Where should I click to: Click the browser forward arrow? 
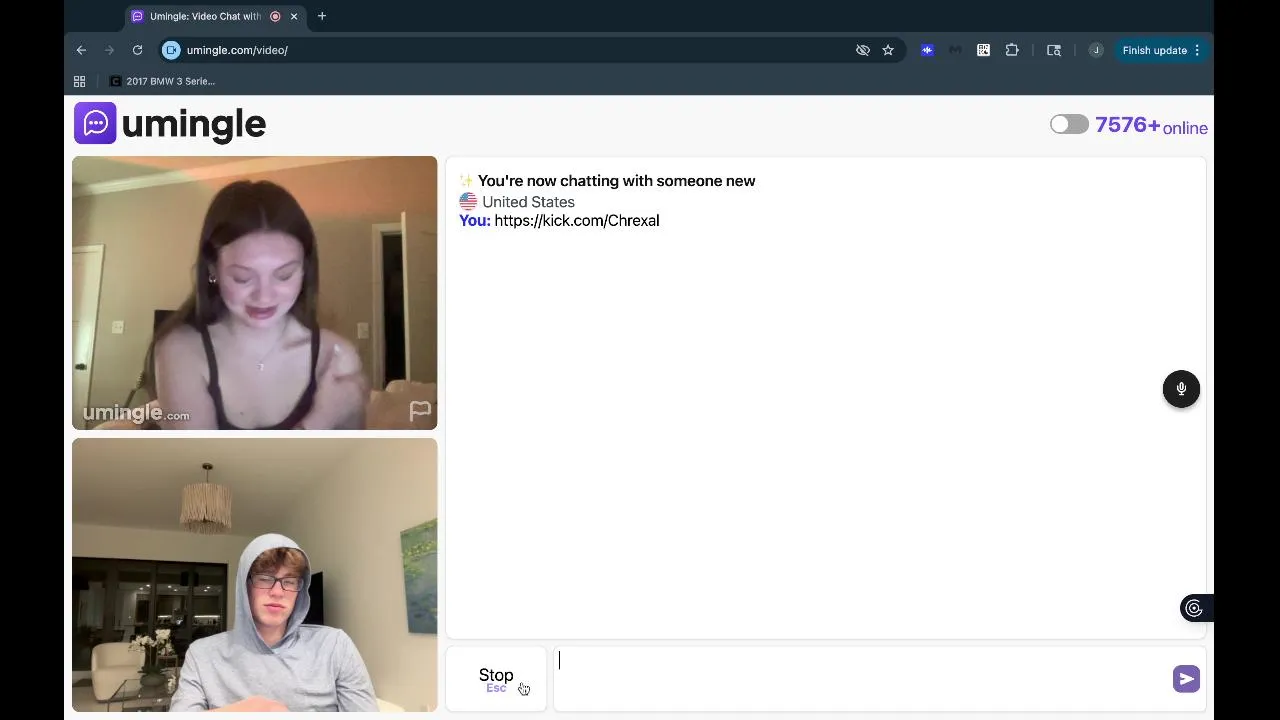[x=110, y=50]
